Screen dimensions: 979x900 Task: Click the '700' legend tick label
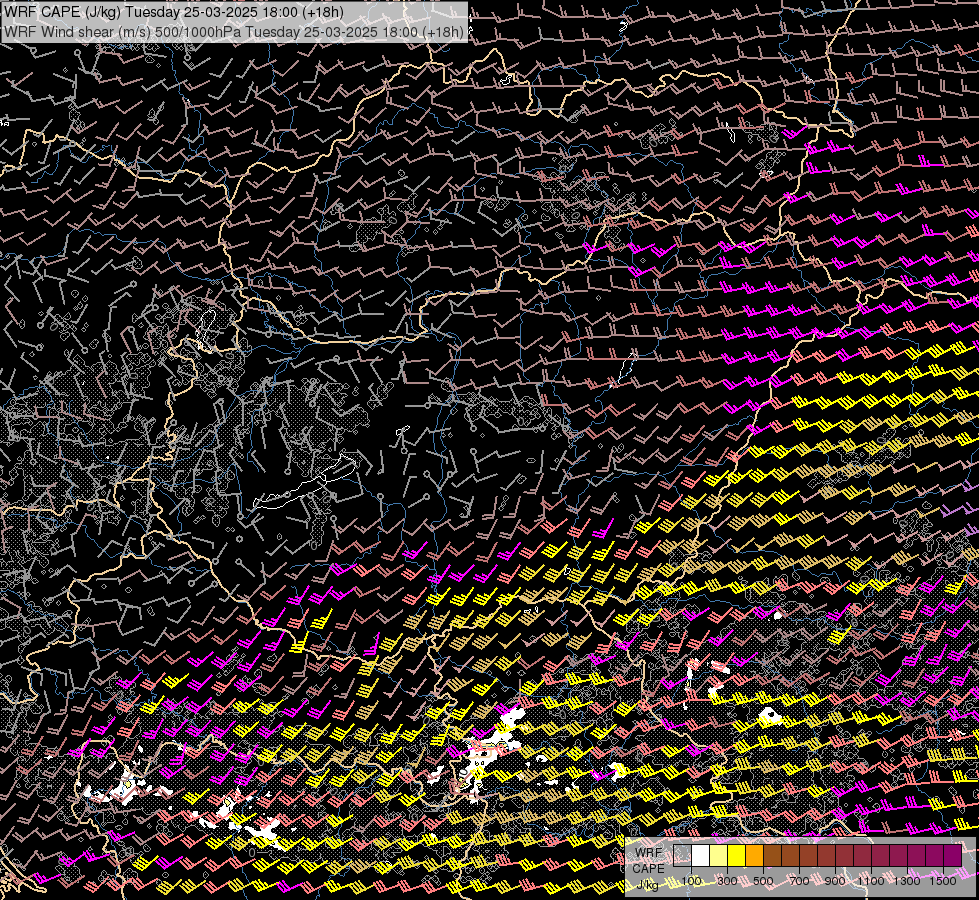pyautogui.click(x=799, y=881)
